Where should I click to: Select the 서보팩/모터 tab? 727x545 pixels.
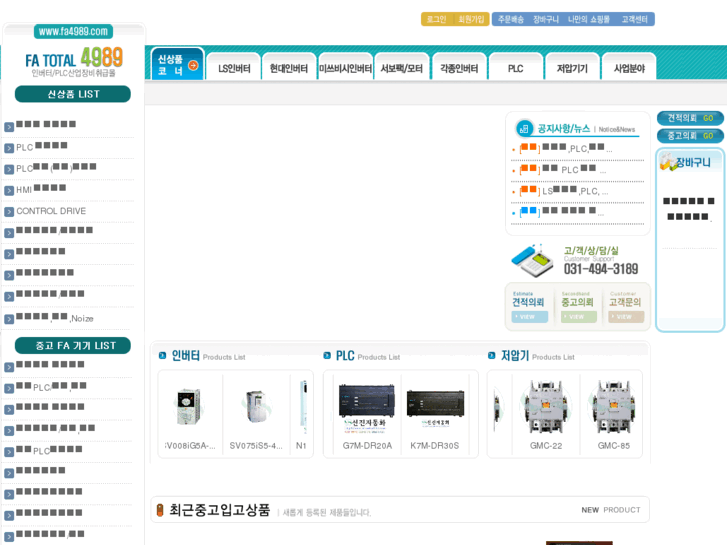[402, 68]
